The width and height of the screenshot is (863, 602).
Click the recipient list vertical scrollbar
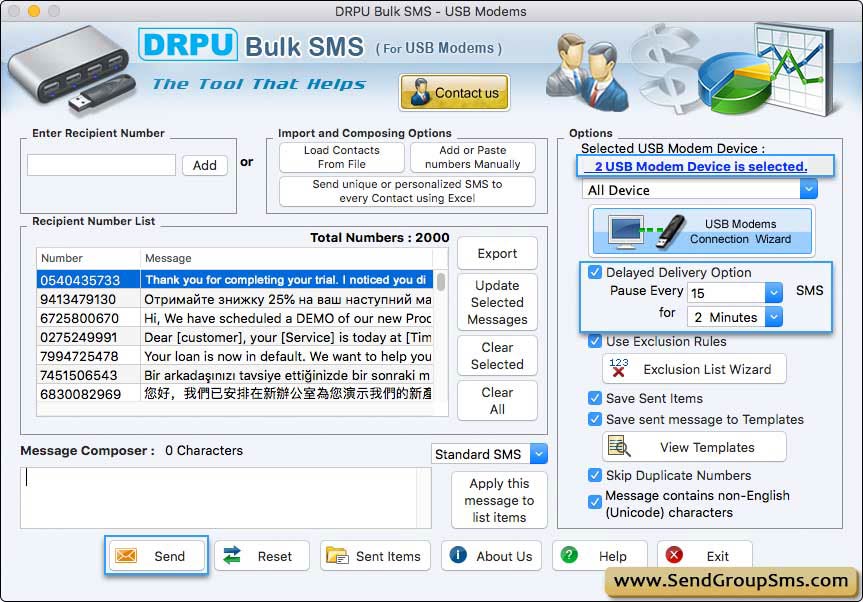click(441, 282)
